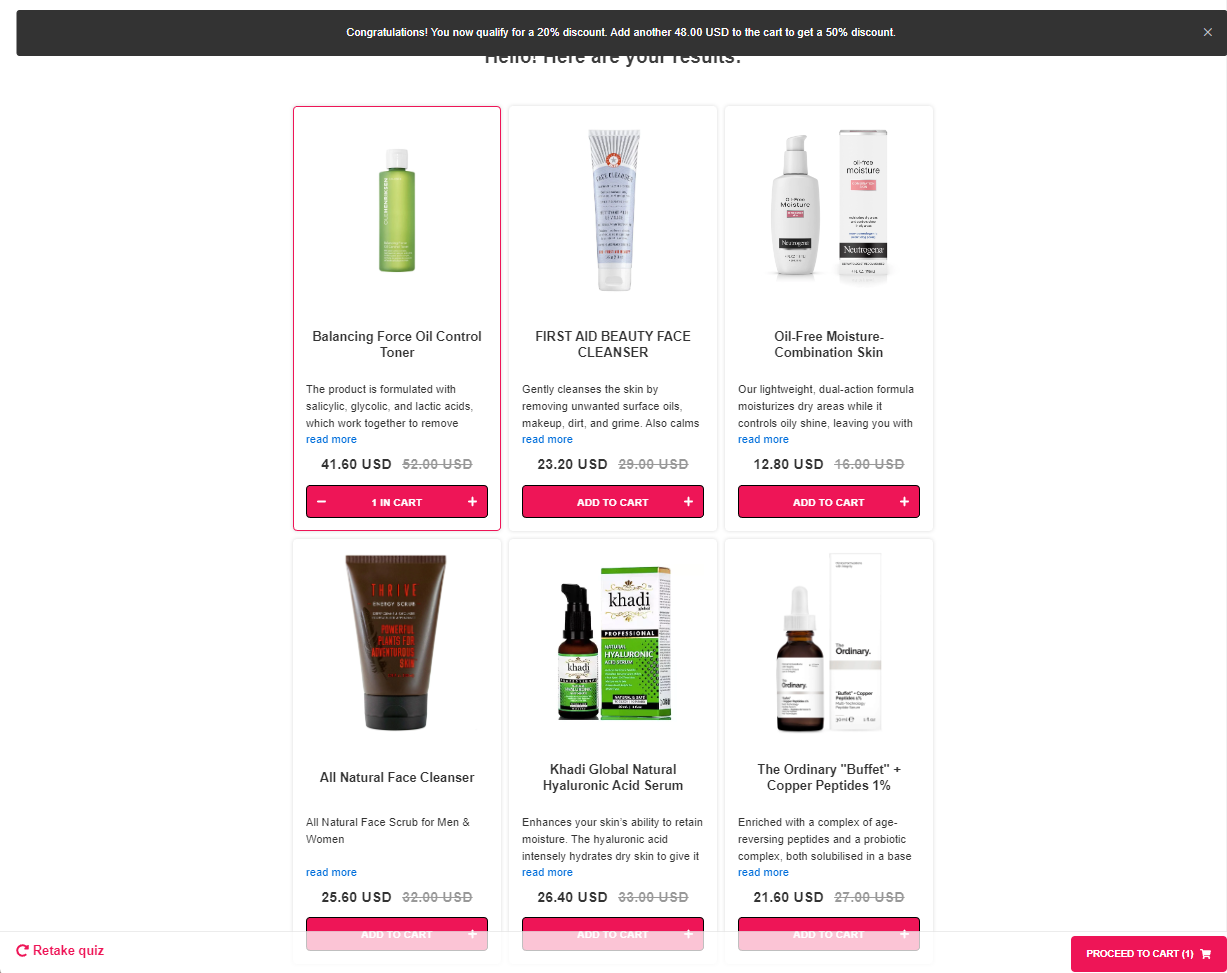Increase Balancing Force Toner quantity with plus
The height and width of the screenshot is (973, 1227).
coord(472,502)
